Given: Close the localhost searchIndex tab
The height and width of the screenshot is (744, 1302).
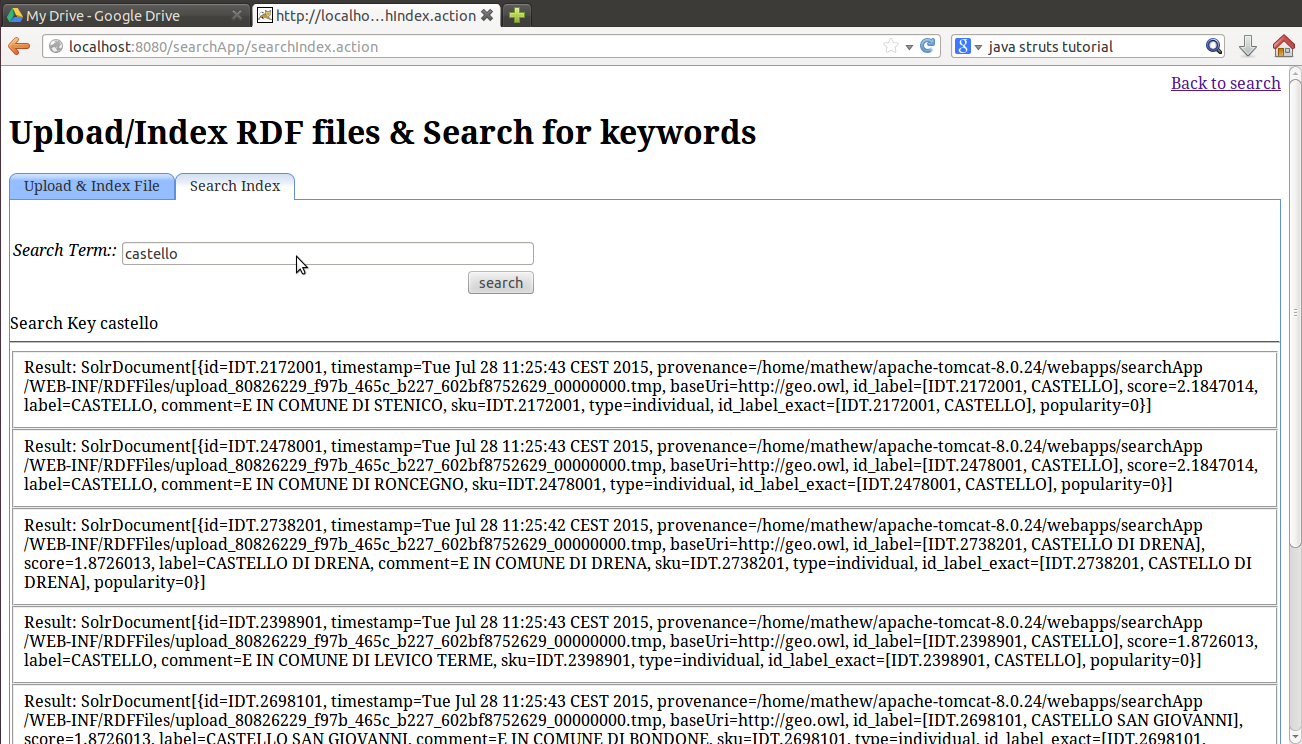Looking at the screenshot, I should [486, 15].
